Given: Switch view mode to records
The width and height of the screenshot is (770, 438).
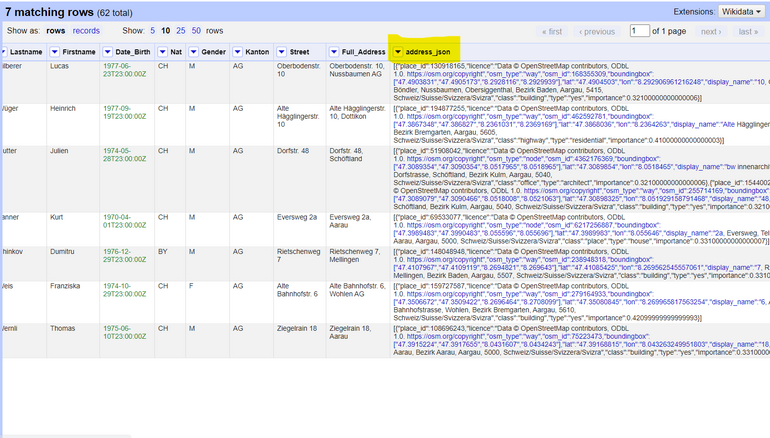Looking at the screenshot, I should tap(86, 31).
